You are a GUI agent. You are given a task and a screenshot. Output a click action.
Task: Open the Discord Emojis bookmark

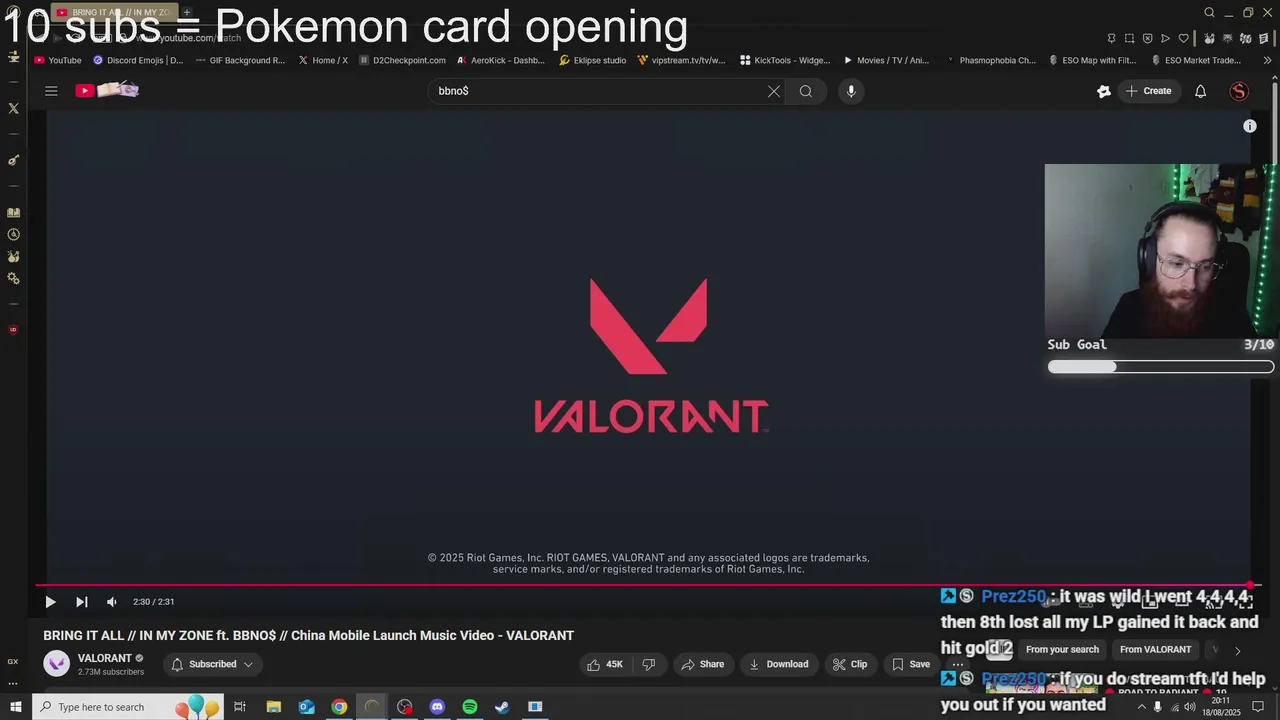138,60
